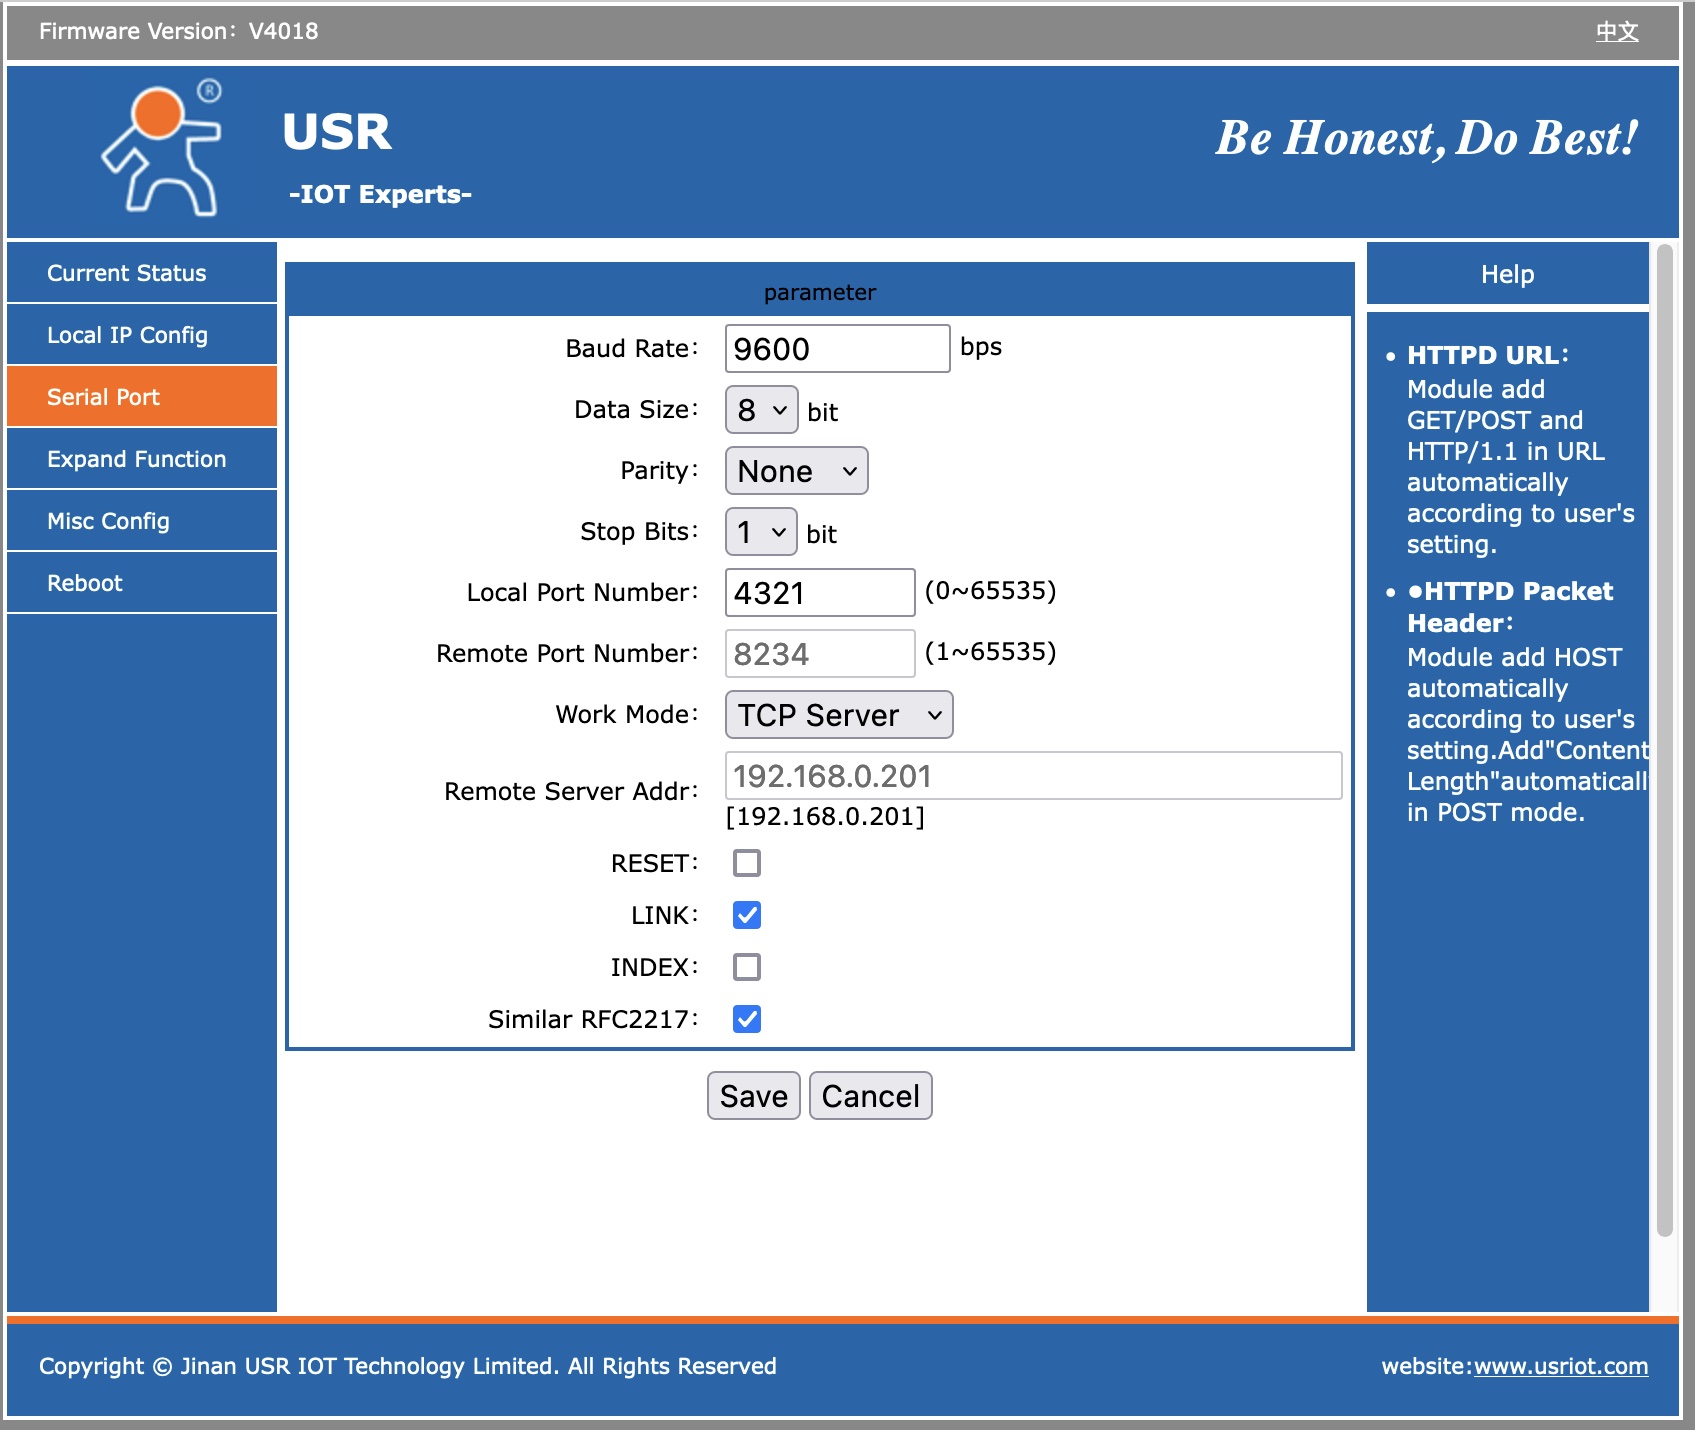This screenshot has width=1695, height=1430.
Task: Open the Data Size dropdown
Action: click(761, 410)
